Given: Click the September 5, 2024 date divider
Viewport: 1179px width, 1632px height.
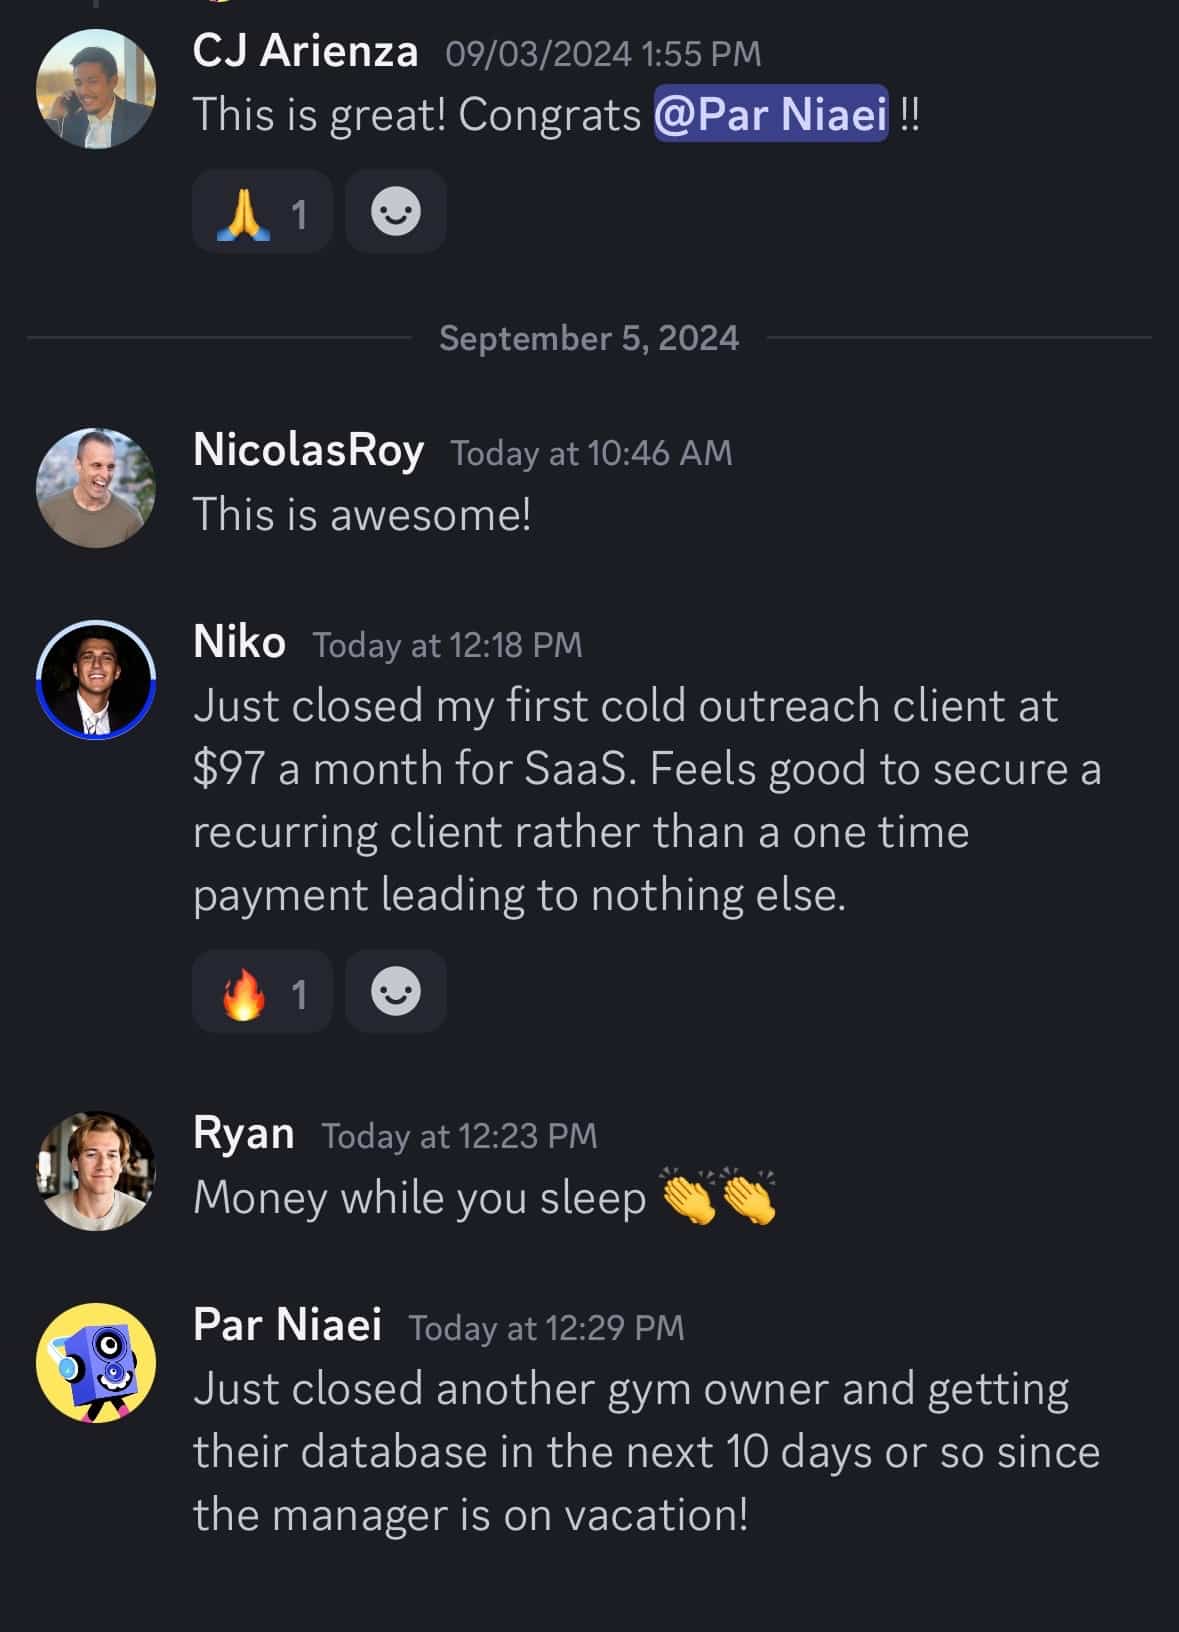Looking at the screenshot, I should pos(589,338).
